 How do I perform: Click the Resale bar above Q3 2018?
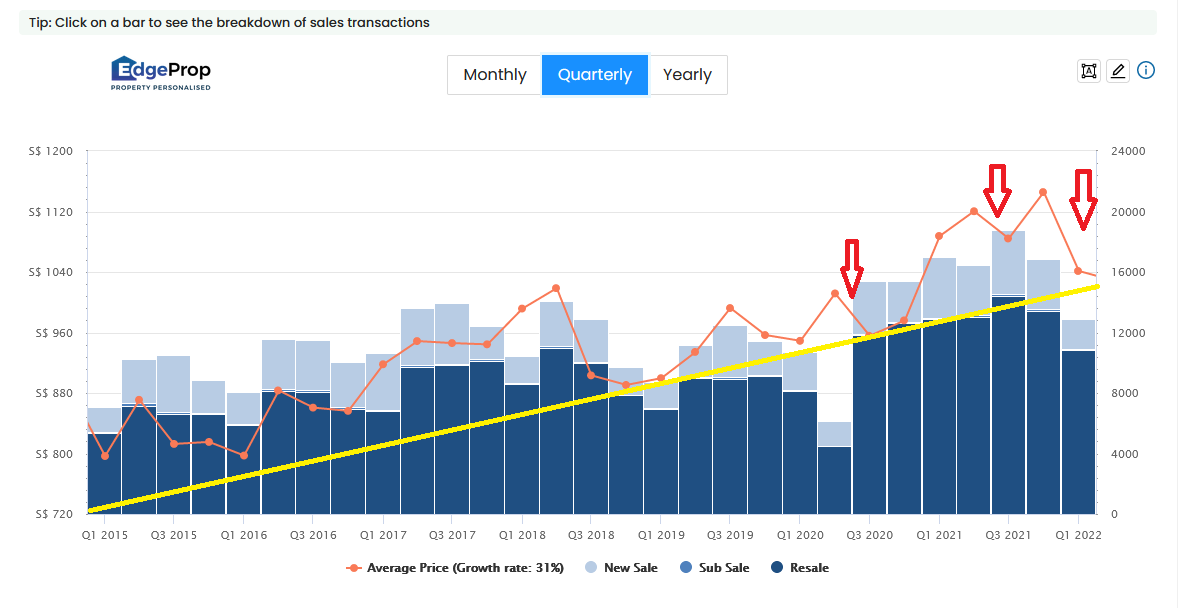[591, 440]
